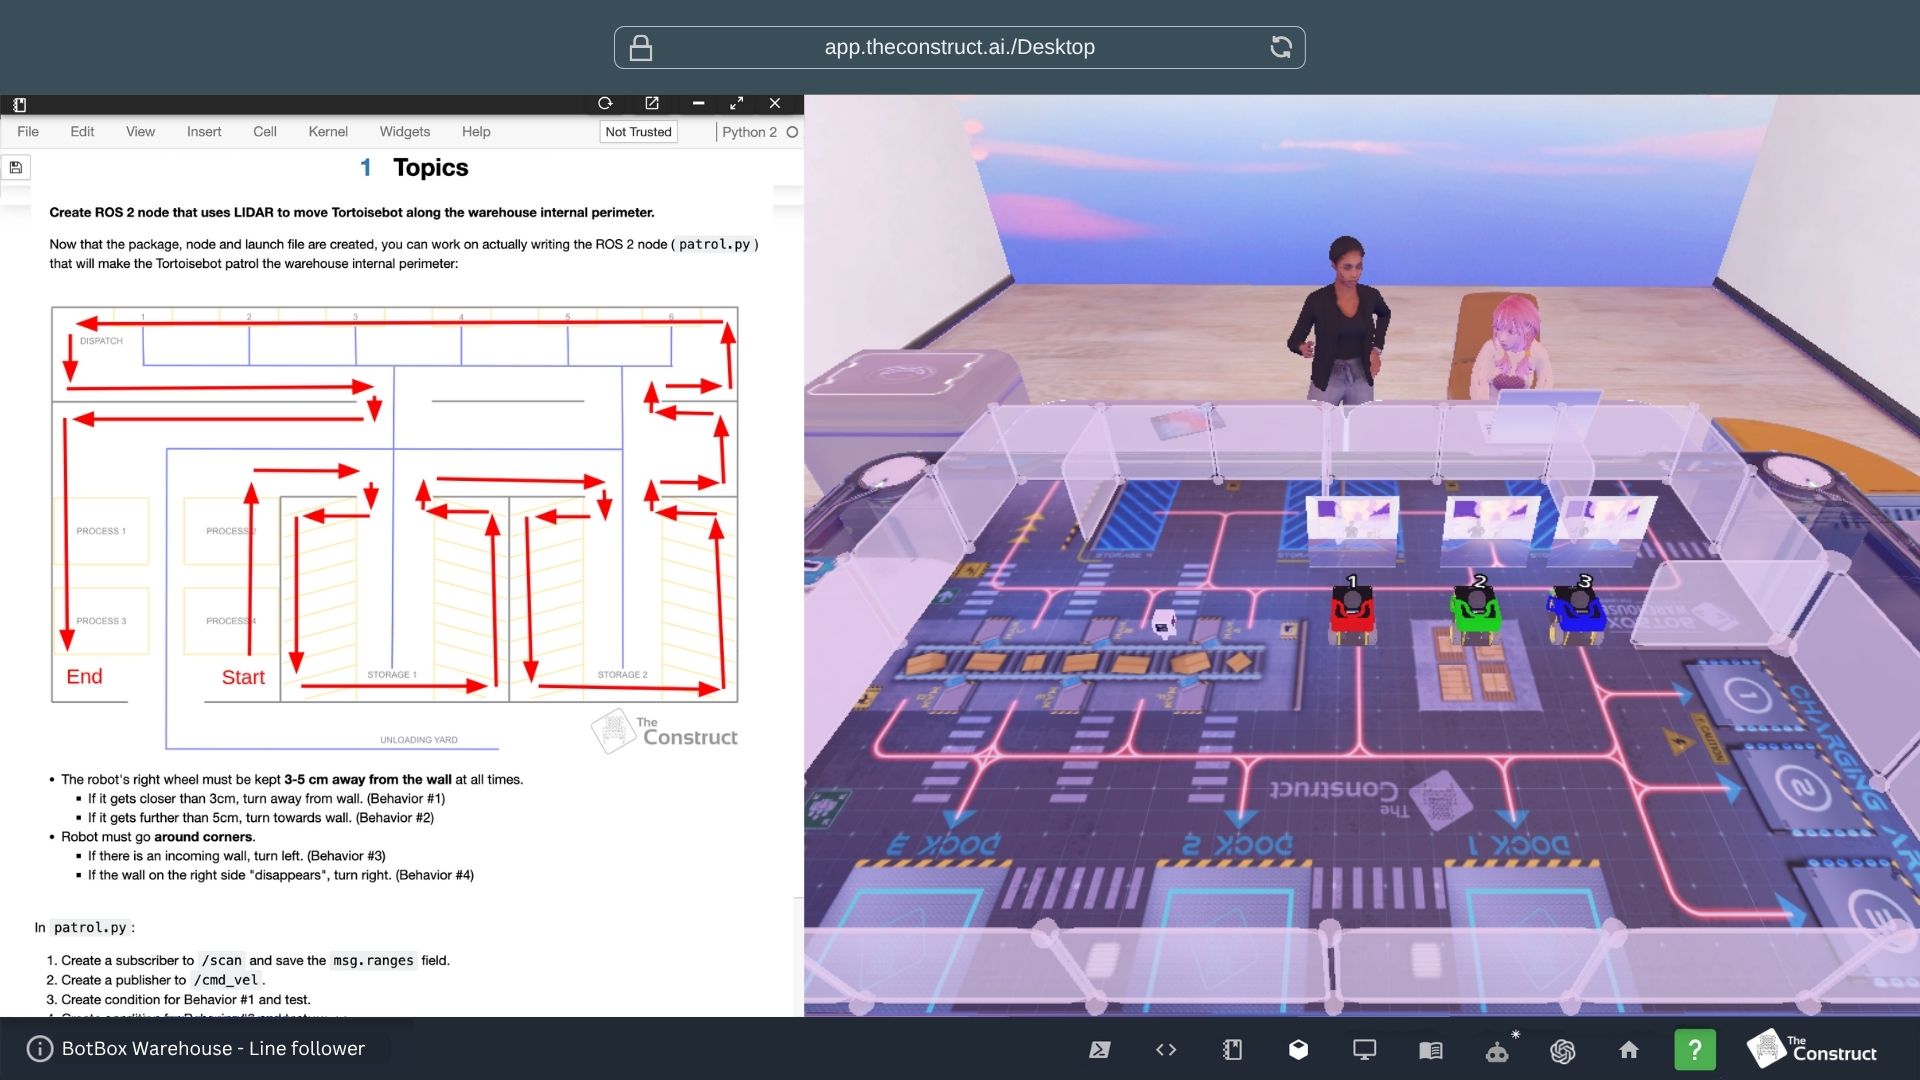Click the kernel status circle indicator

pyautogui.click(x=792, y=132)
